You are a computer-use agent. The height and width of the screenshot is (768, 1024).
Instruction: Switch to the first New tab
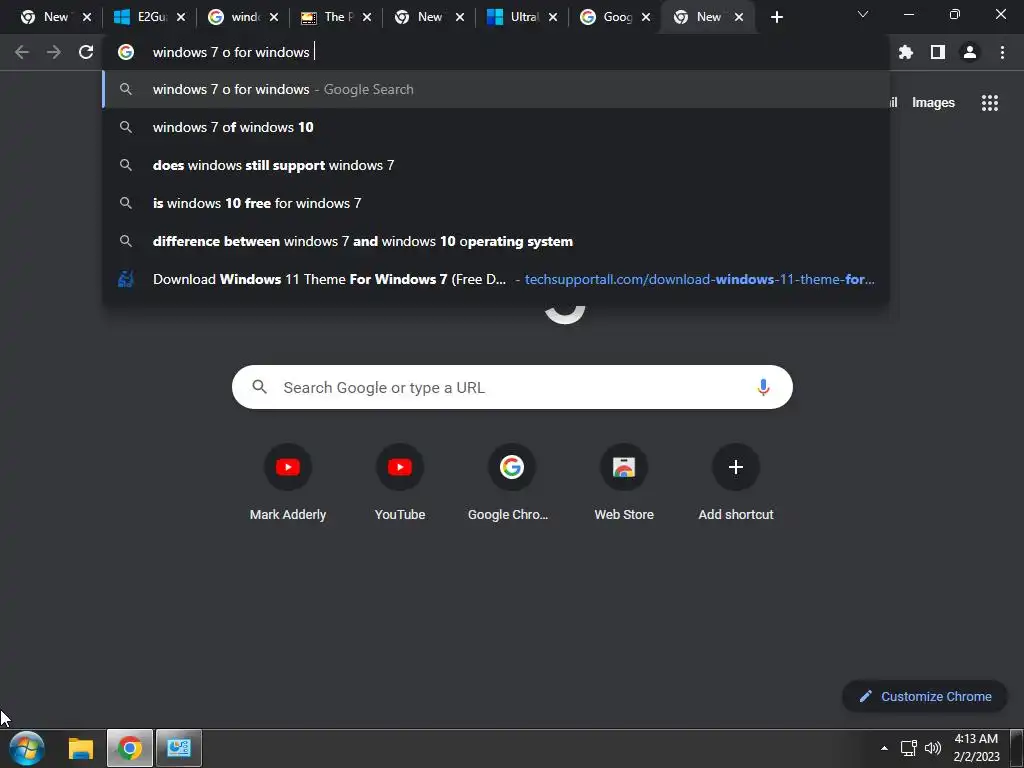tap(54, 17)
